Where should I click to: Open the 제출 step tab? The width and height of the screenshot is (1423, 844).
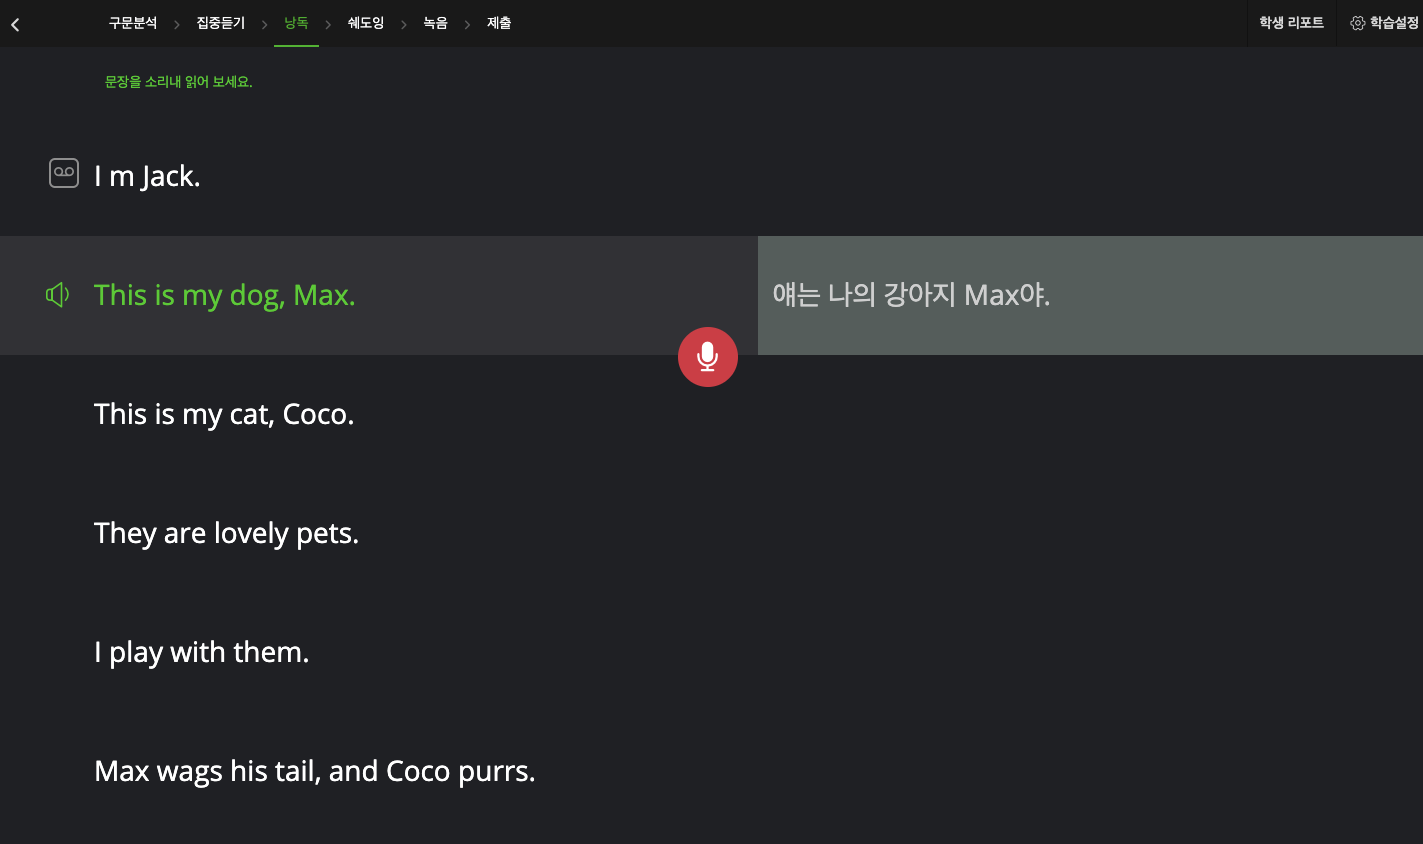[x=499, y=23]
